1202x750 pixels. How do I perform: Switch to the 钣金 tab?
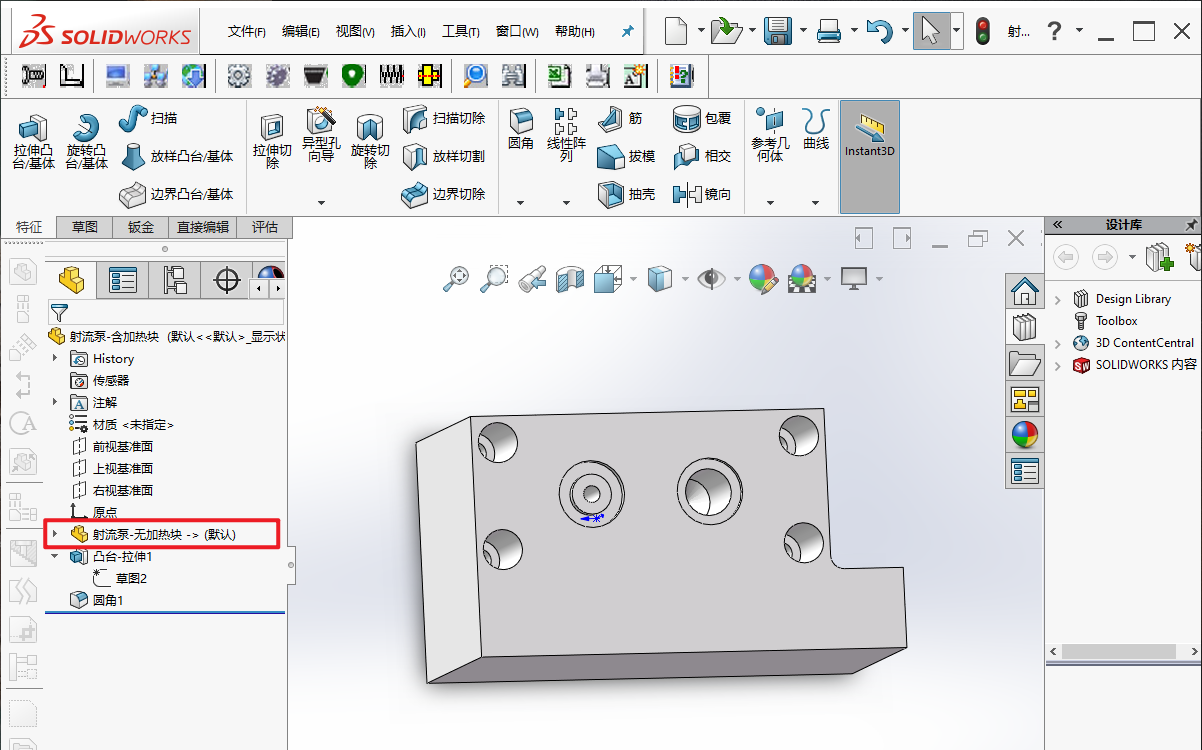(140, 227)
